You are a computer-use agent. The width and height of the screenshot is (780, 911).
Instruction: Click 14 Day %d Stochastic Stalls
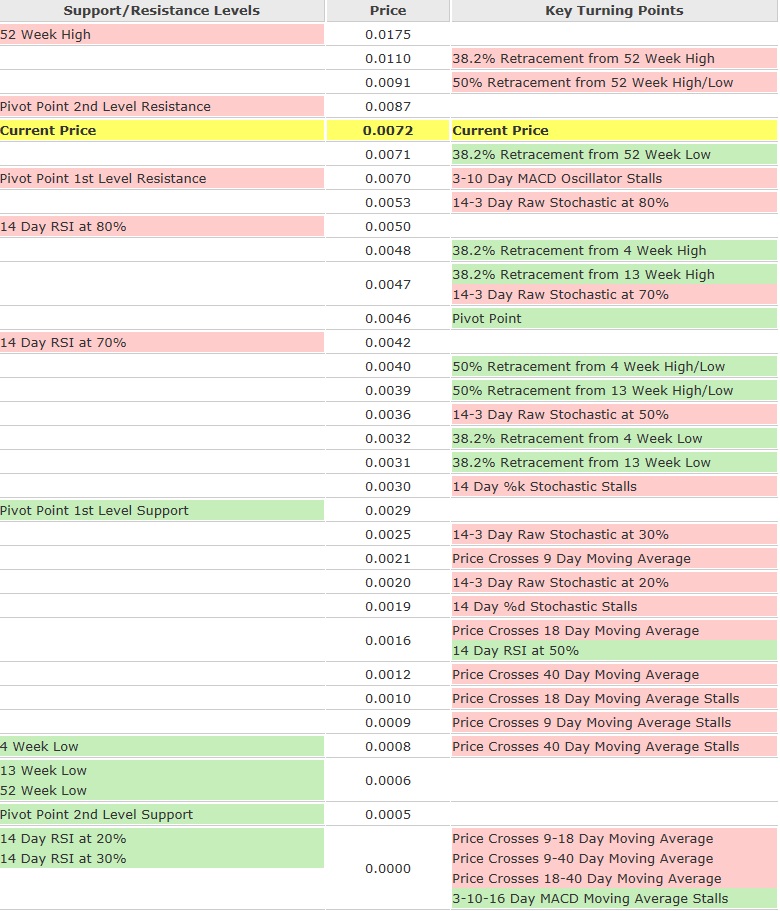point(614,607)
